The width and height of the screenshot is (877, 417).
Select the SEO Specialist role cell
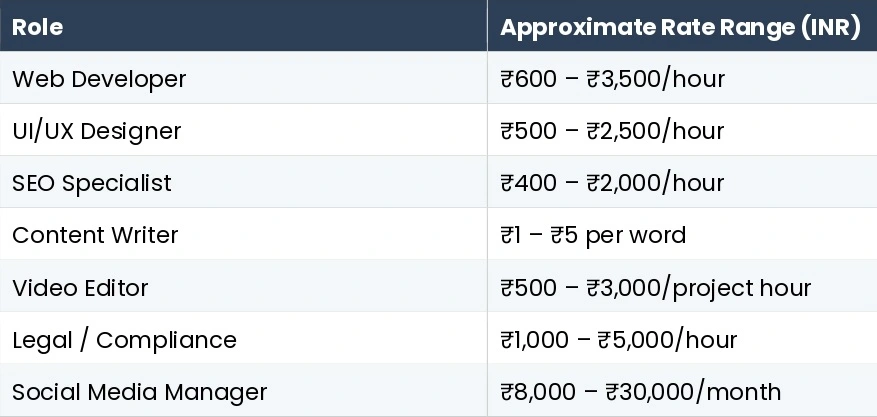(x=91, y=183)
